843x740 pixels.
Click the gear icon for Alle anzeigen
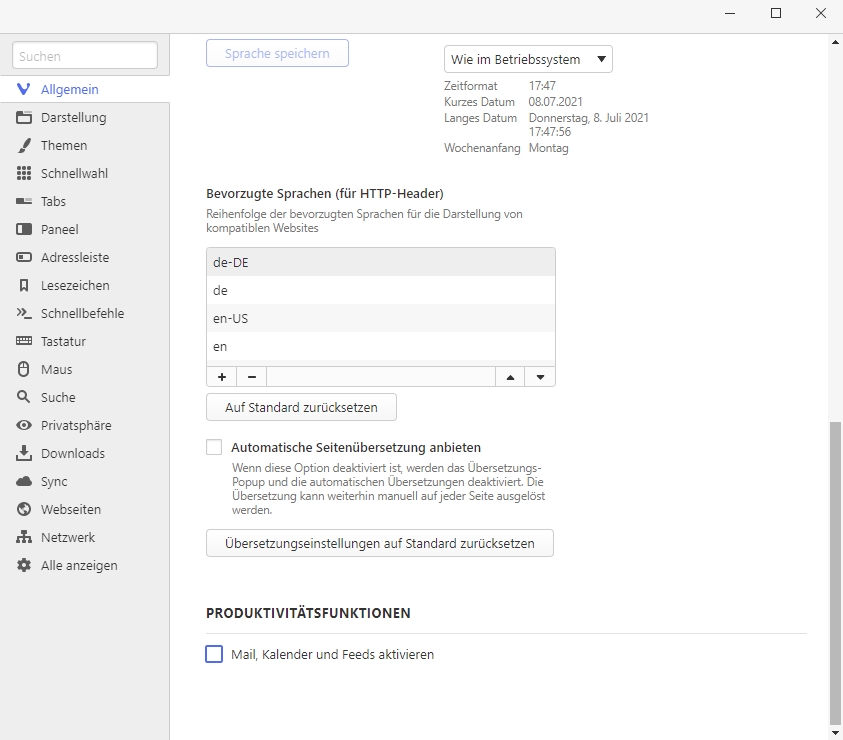pos(24,565)
